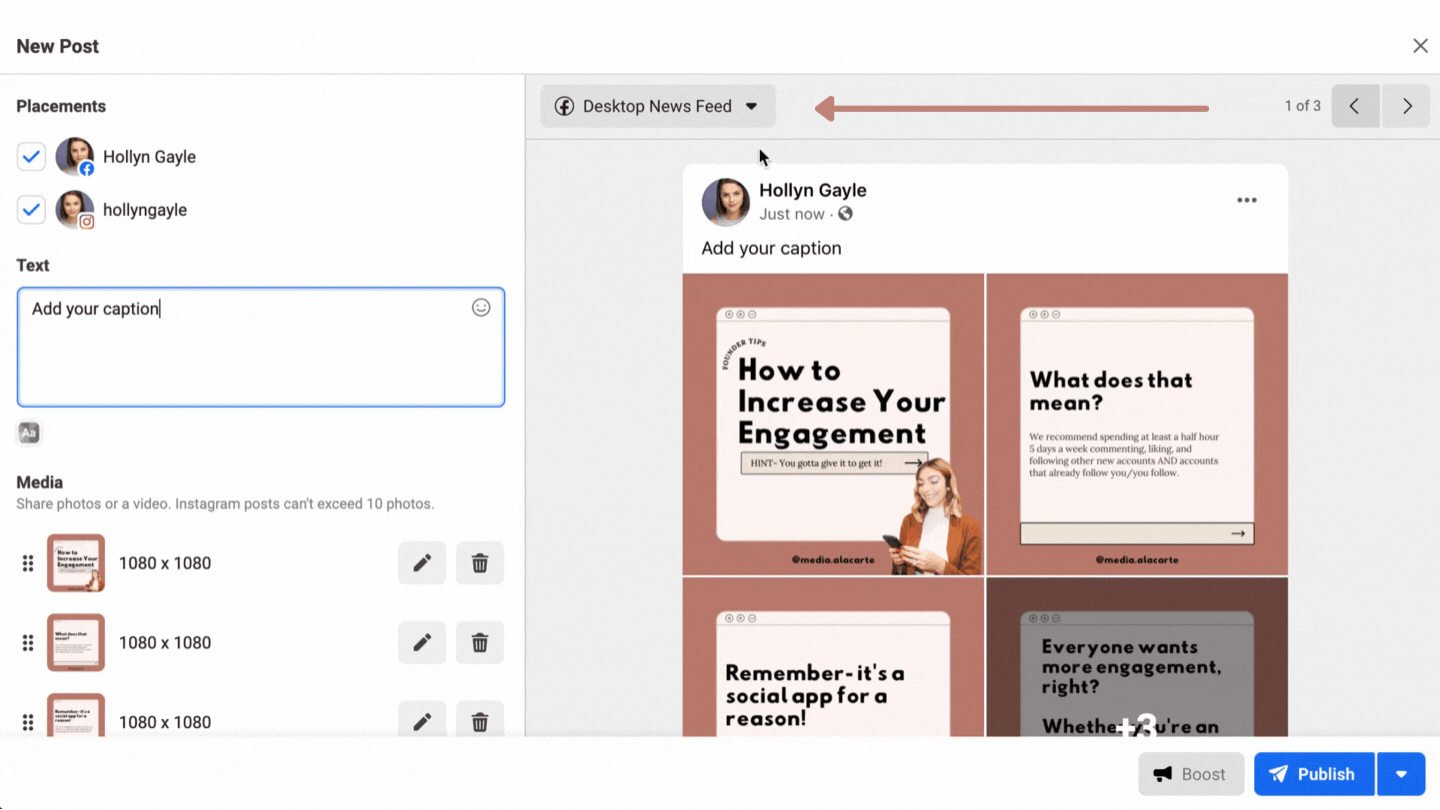Click the Aa text background icon

point(29,433)
